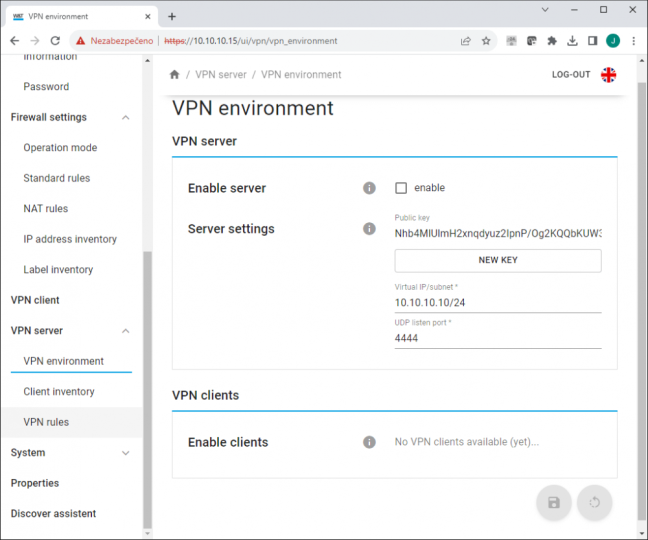Click the round reset changes button
Screen dimensions: 648x540
point(594,502)
